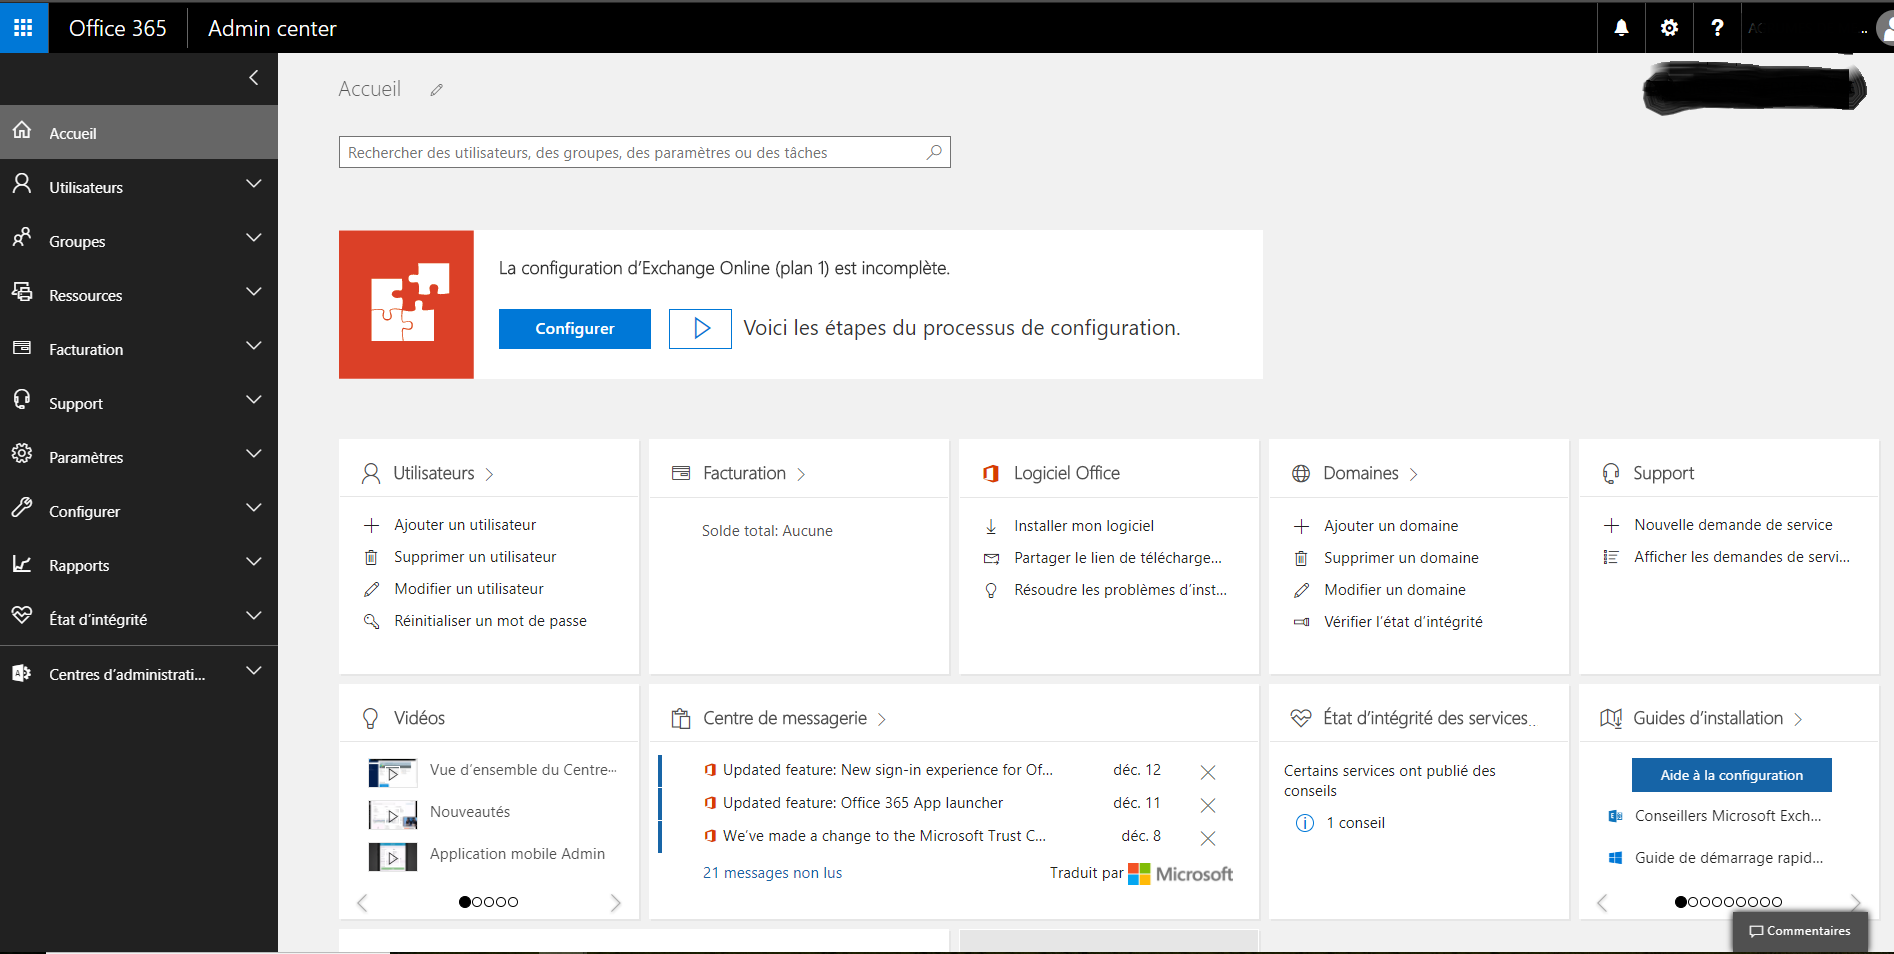Viewport: 1894px width, 954px height.
Task: Expand Ressources in sidebar
Action: pos(254,293)
